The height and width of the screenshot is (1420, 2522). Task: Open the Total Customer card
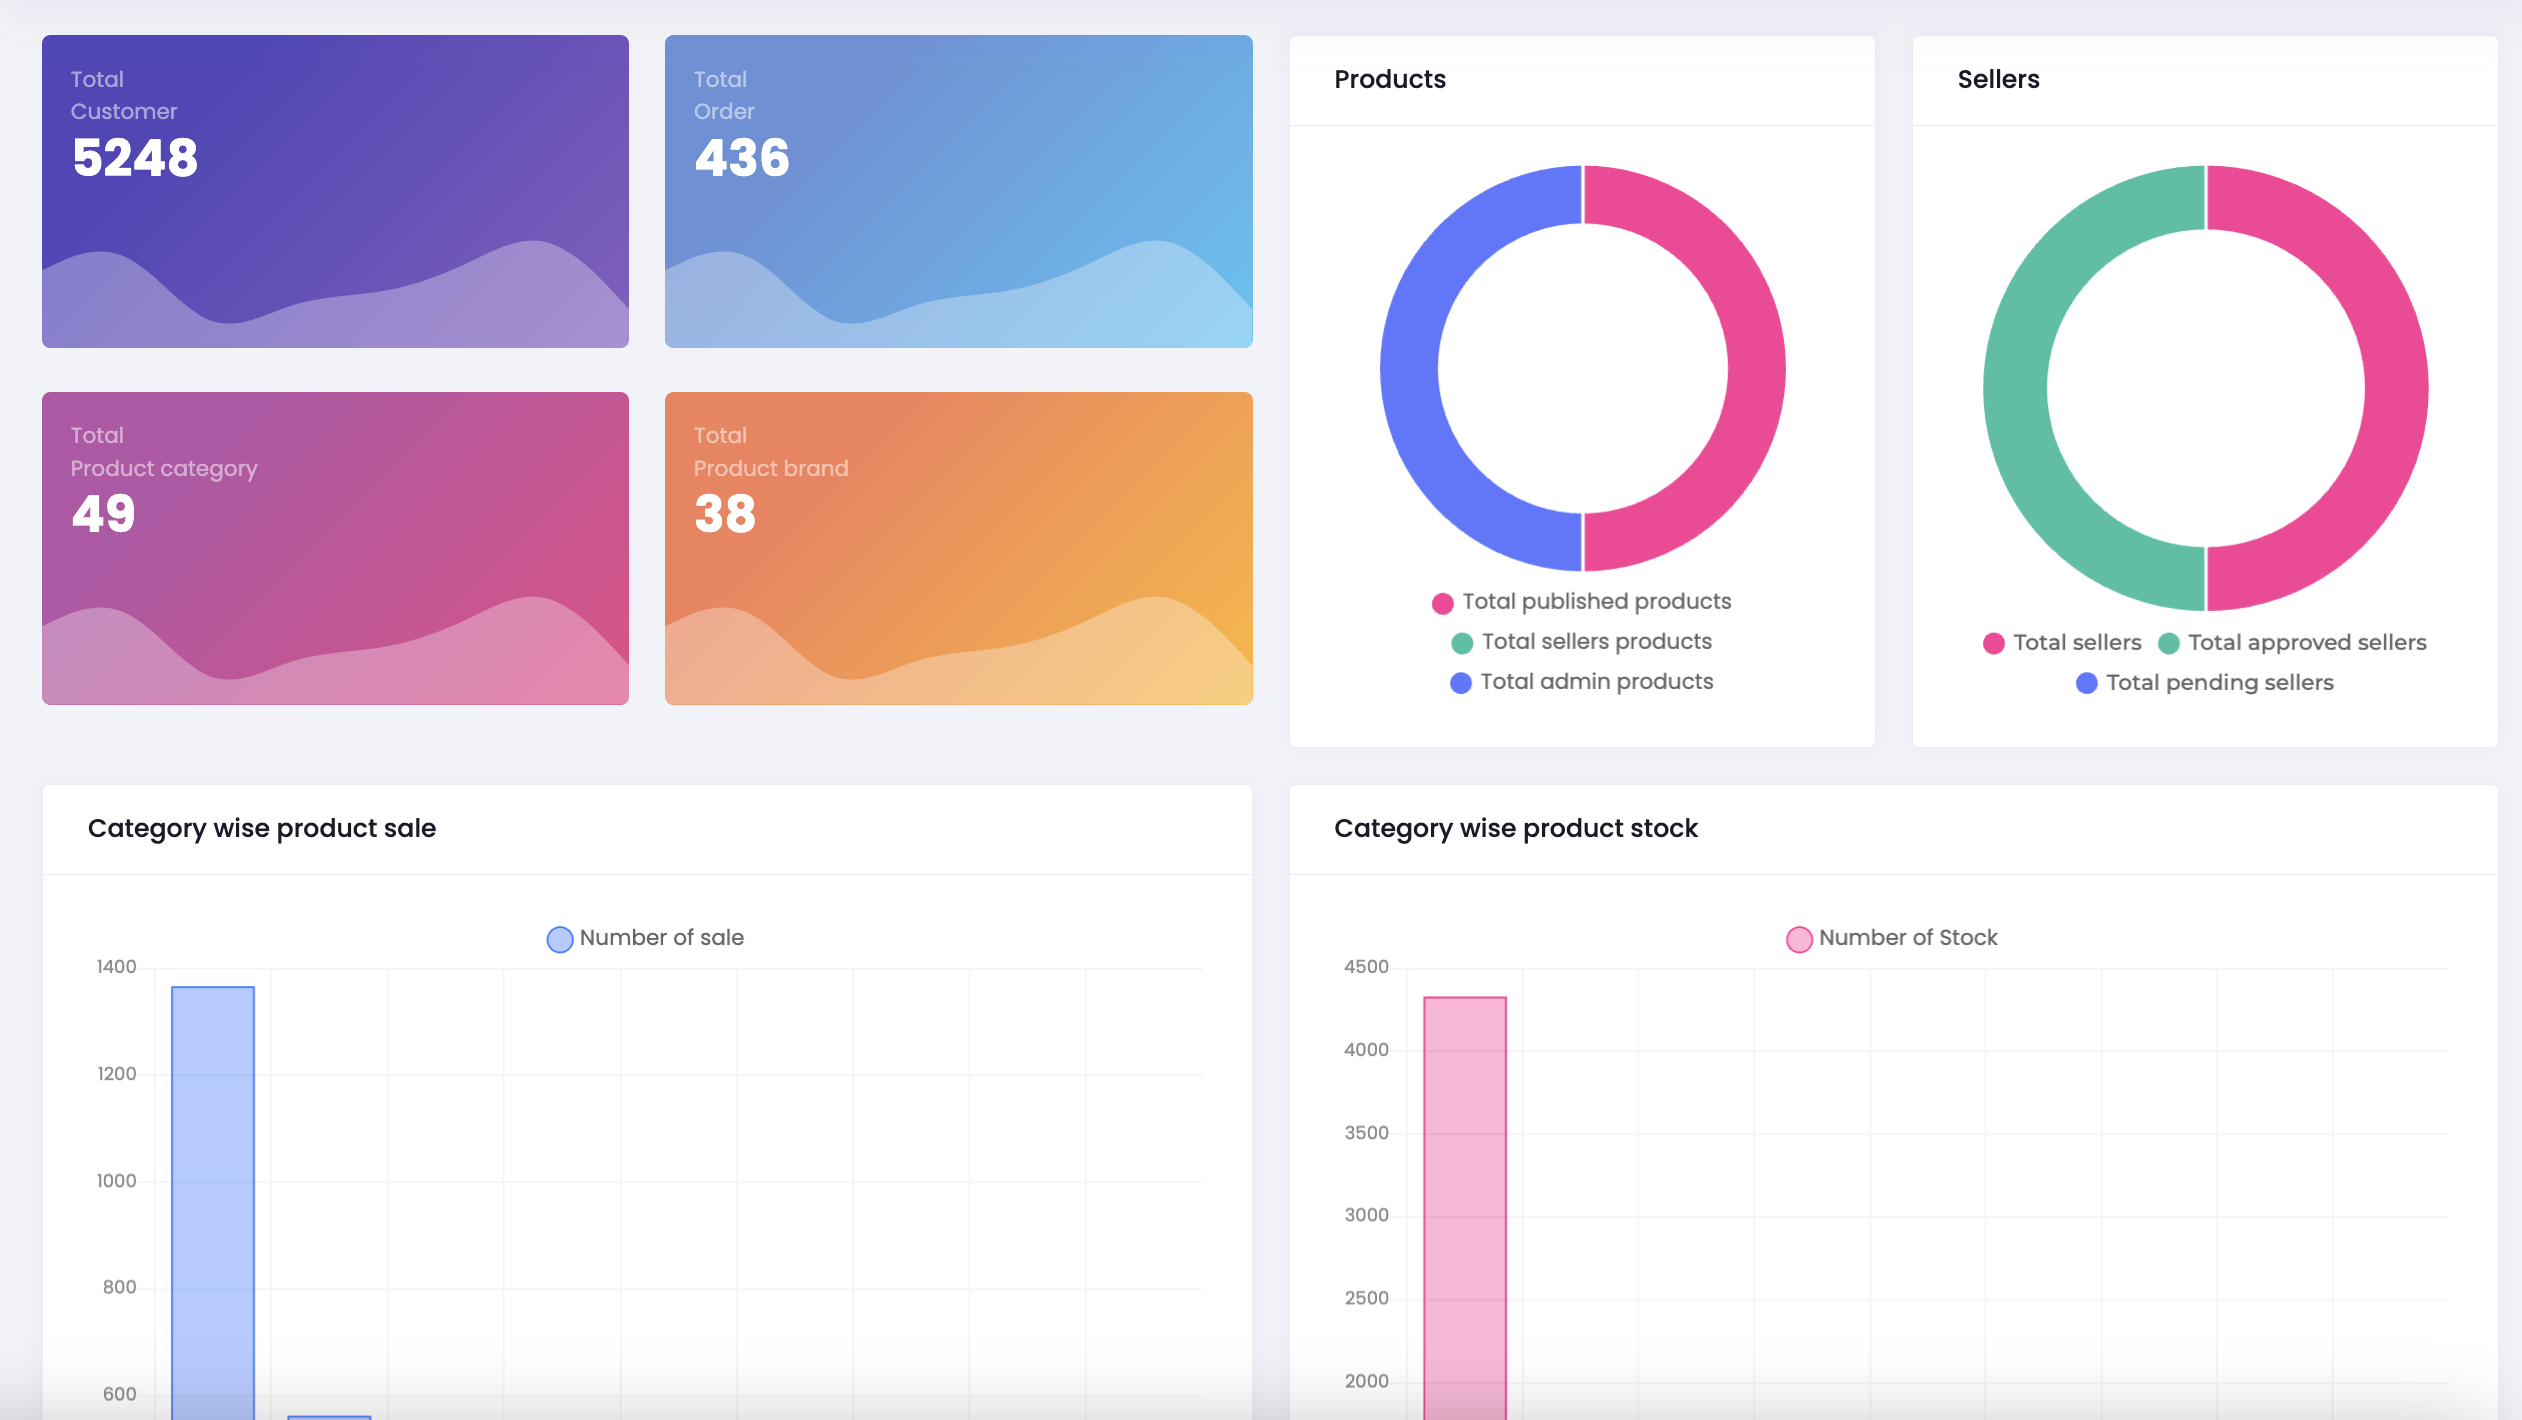click(x=335, y=191)
